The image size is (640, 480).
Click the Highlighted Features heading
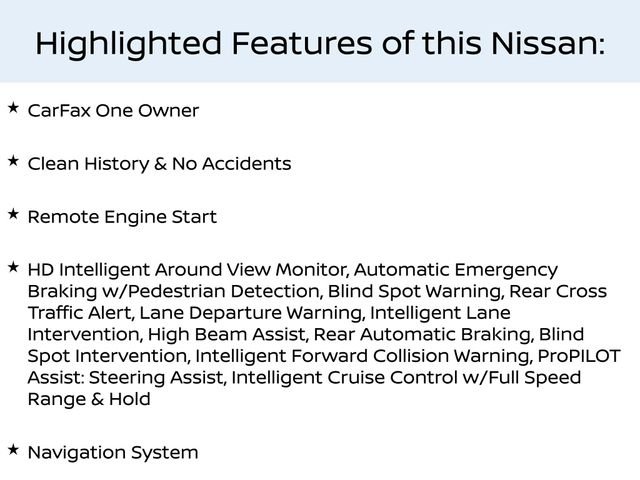[x=319, y=43]
